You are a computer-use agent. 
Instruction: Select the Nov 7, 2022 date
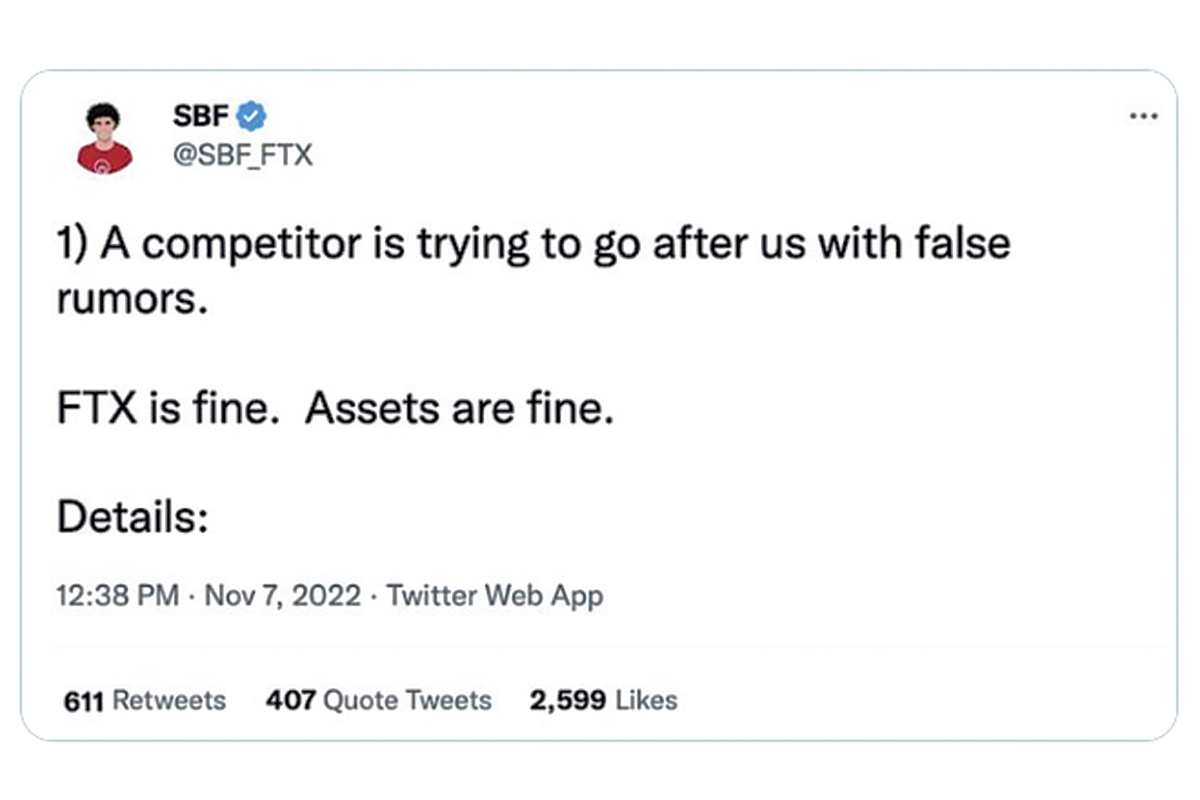282,596
